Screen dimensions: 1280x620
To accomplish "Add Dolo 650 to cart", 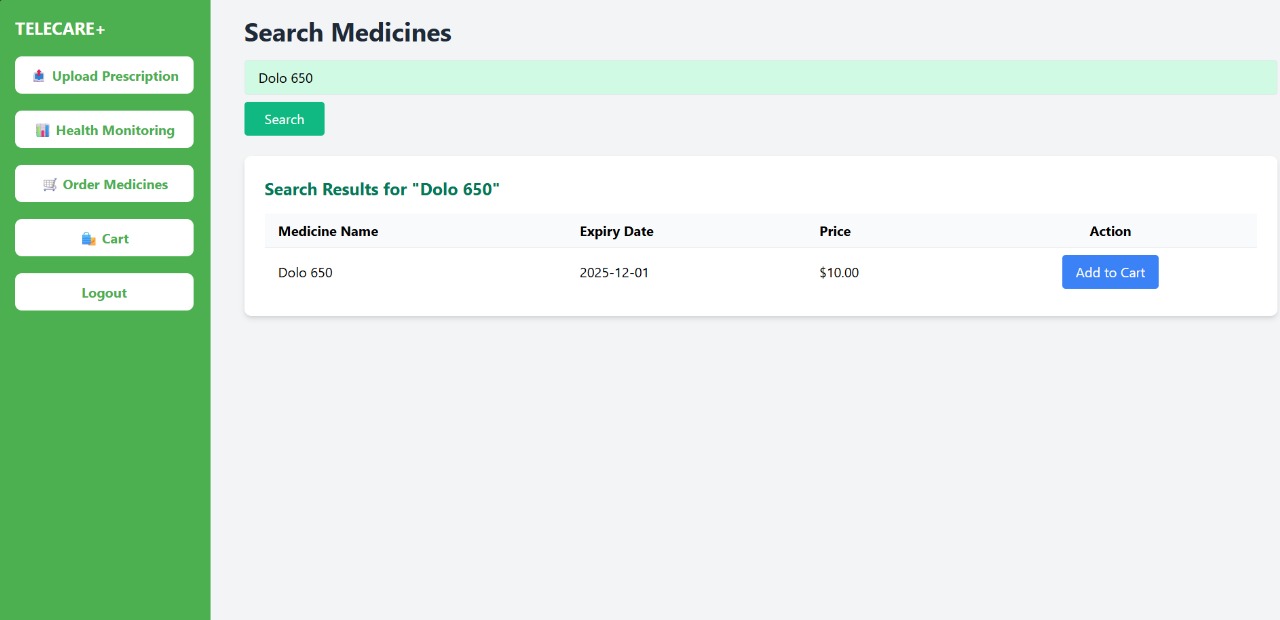I will (1110, 272).
